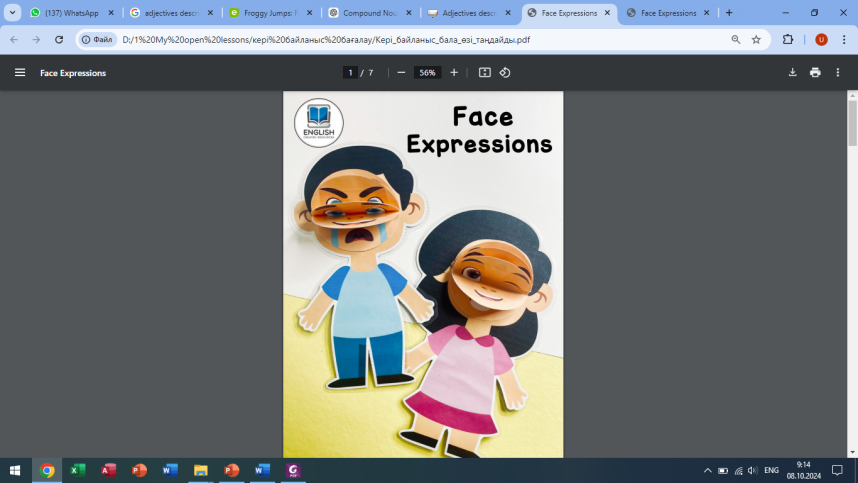This screenshot has width=858, height=483.
Task: Open the Chrome profile avatar
Action: tap(821, 39)
